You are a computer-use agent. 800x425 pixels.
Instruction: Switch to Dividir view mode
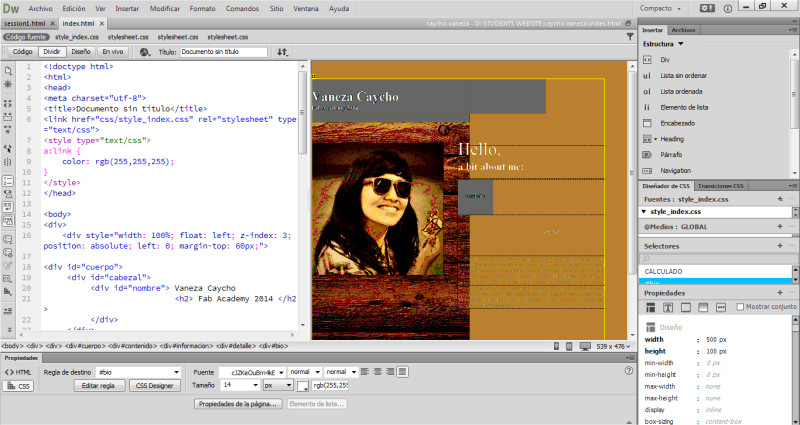53,51
